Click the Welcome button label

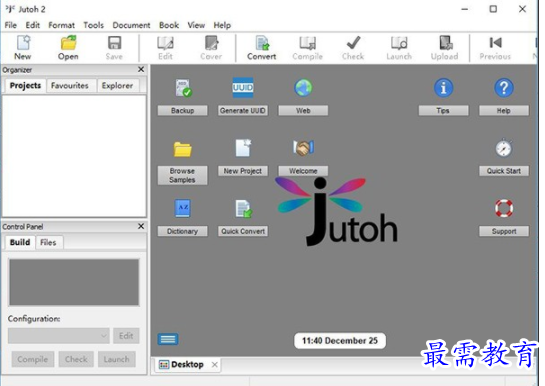pos(303,171)
